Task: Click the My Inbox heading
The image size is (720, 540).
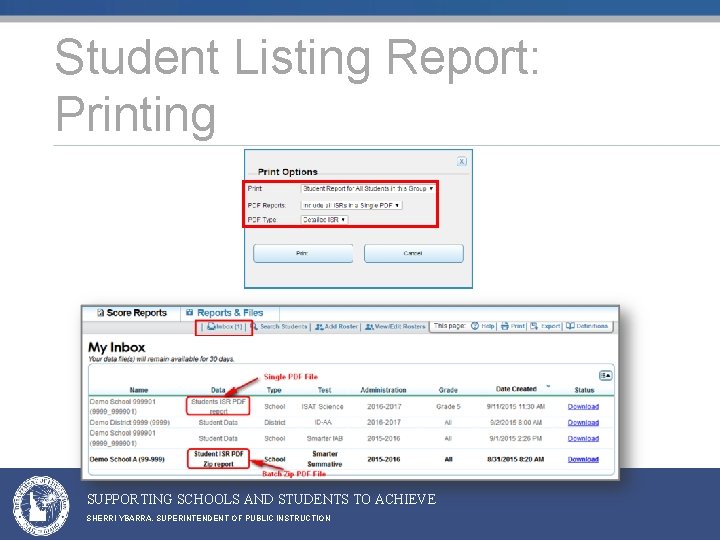Action: (117, 347)
